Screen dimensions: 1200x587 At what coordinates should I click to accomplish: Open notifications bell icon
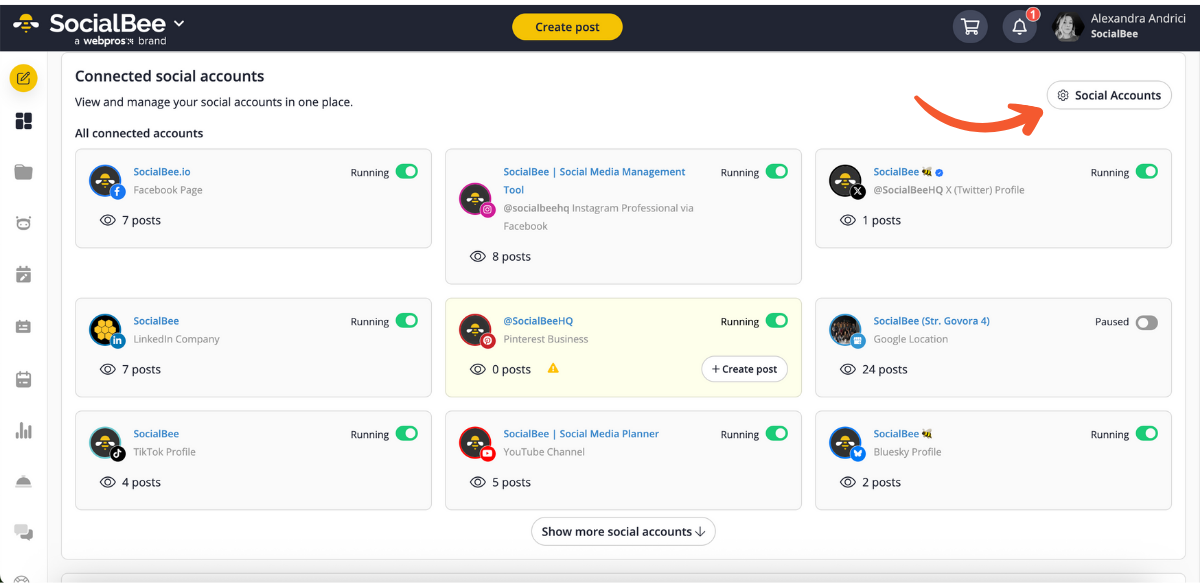1019,27
